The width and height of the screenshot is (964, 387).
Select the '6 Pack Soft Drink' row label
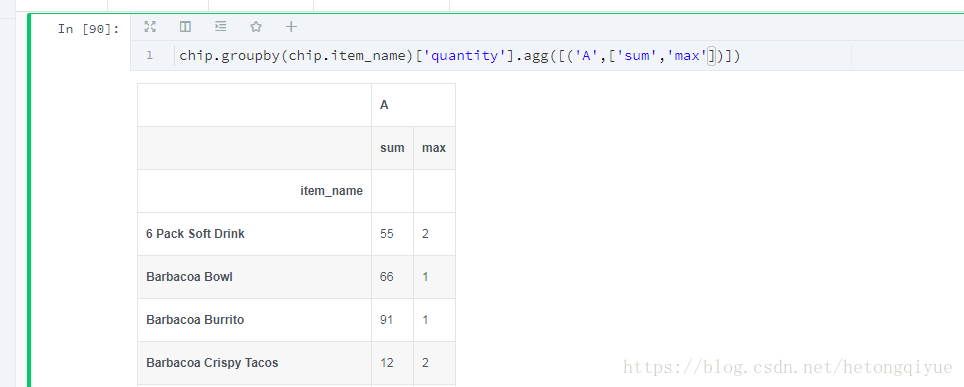pyautogui.click(x=196, y=234)
